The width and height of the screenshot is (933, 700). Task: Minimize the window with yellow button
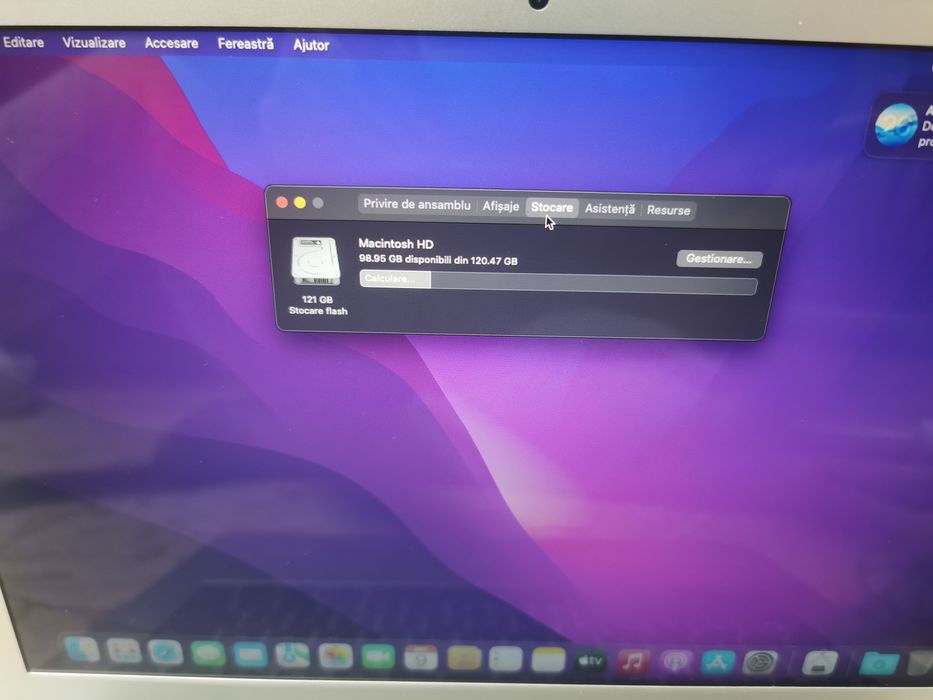300,203
